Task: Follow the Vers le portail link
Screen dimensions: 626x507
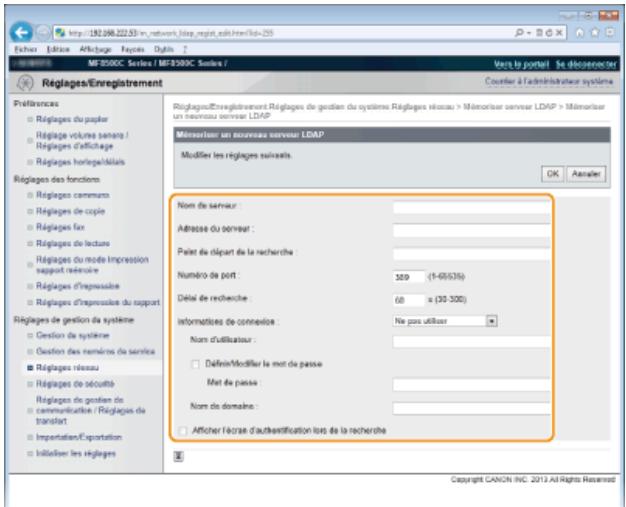Action: pyautogui.click(x=521, y=64)
